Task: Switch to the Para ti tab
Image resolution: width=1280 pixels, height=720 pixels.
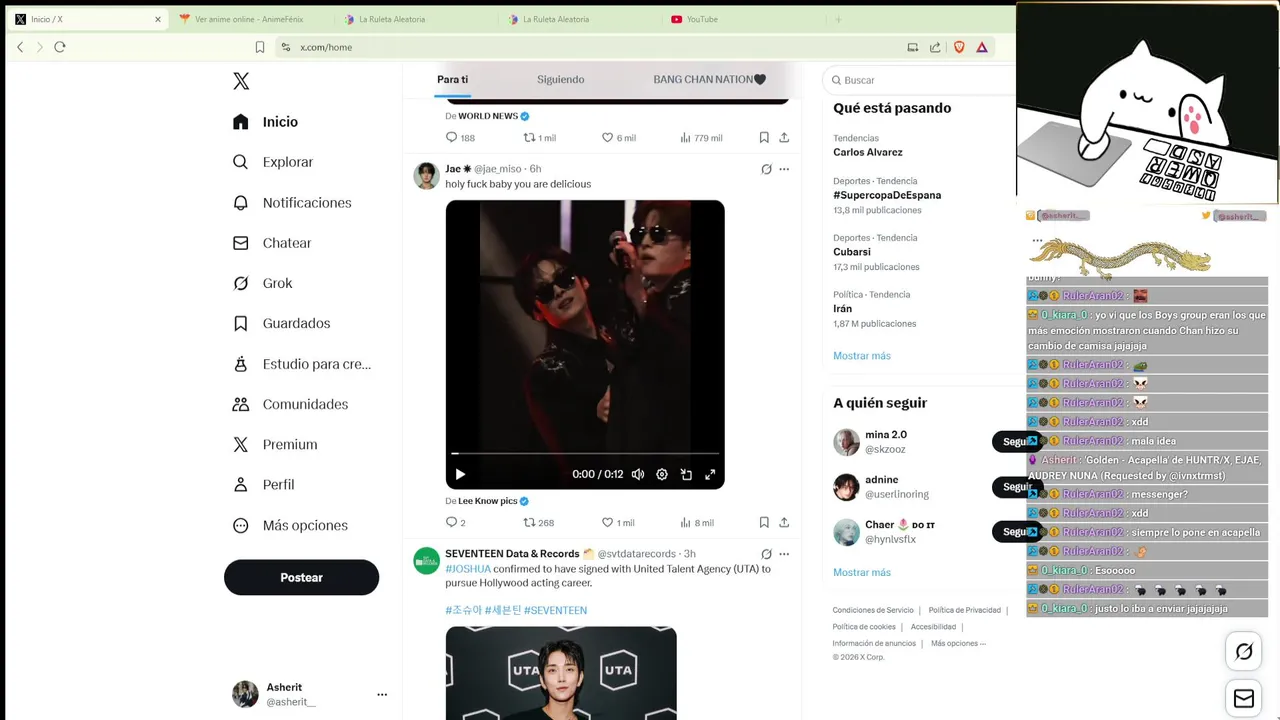Action: [x=452, y=79]
